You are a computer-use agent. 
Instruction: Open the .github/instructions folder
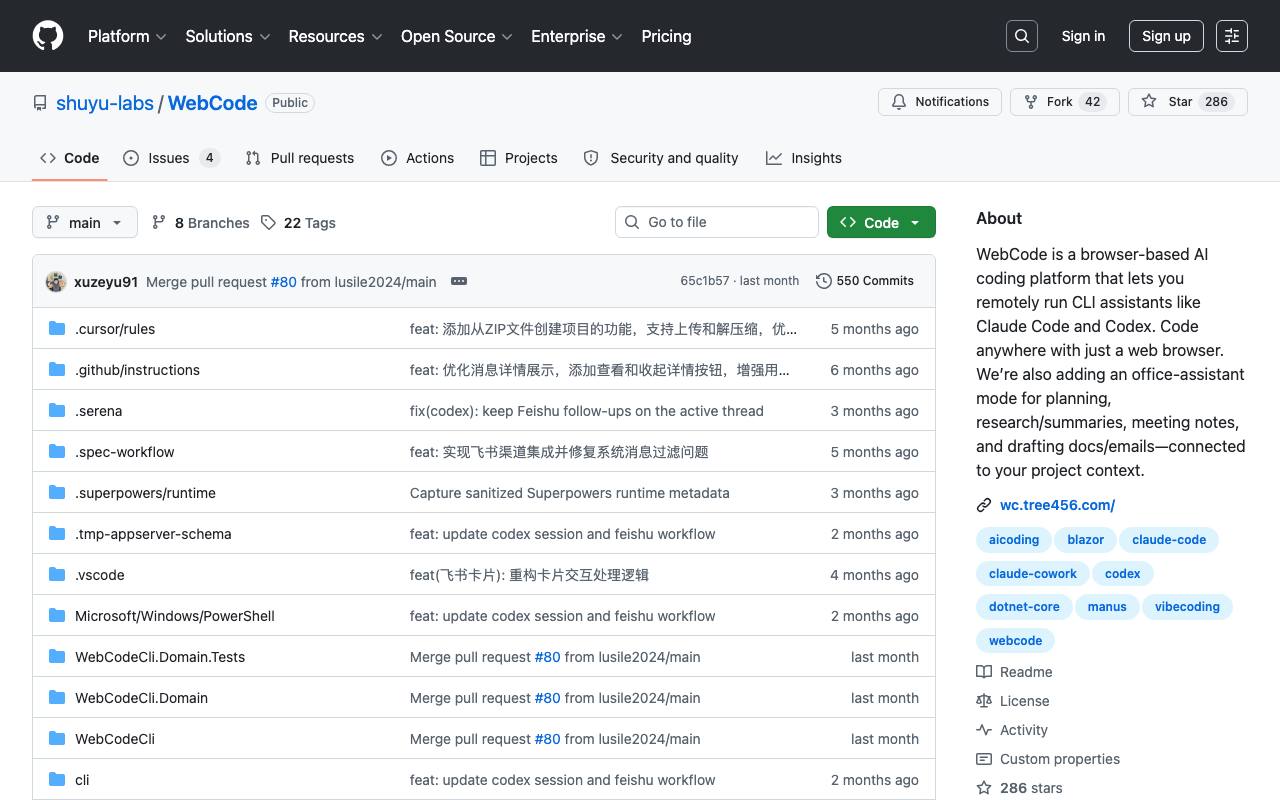point(137,370)
